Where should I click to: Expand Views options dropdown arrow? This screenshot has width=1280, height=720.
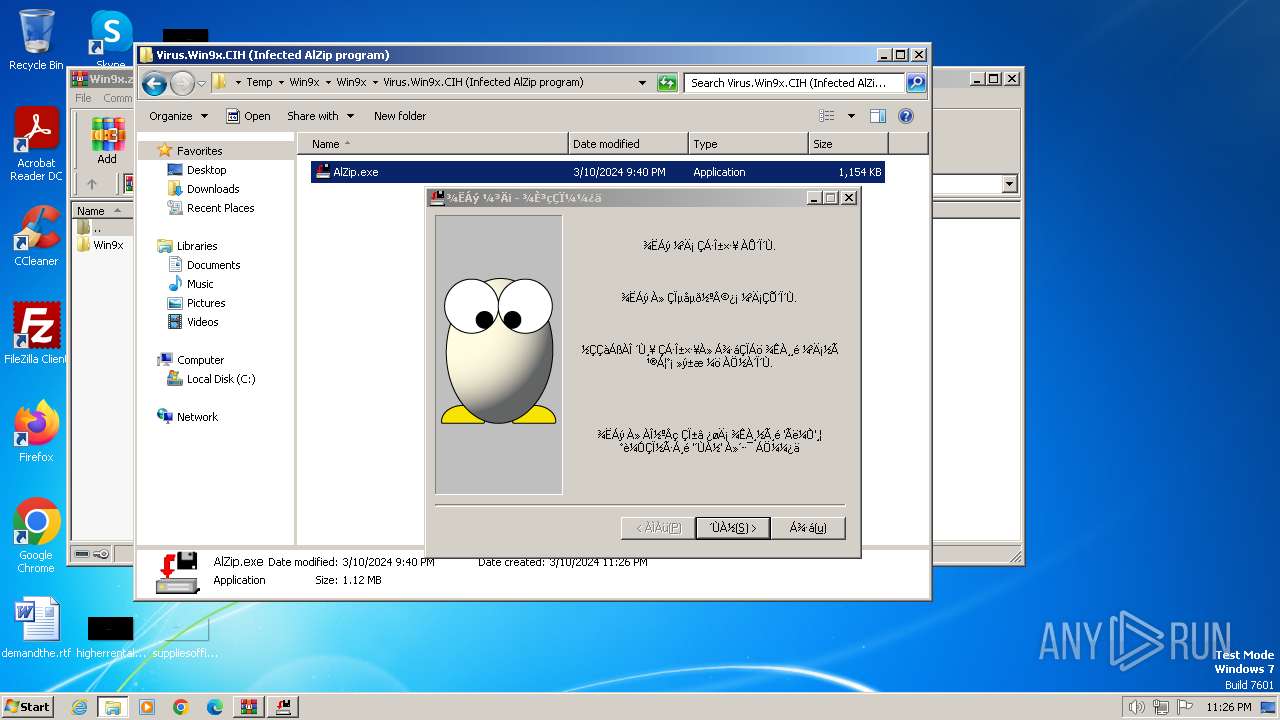(x=851, y=116)
